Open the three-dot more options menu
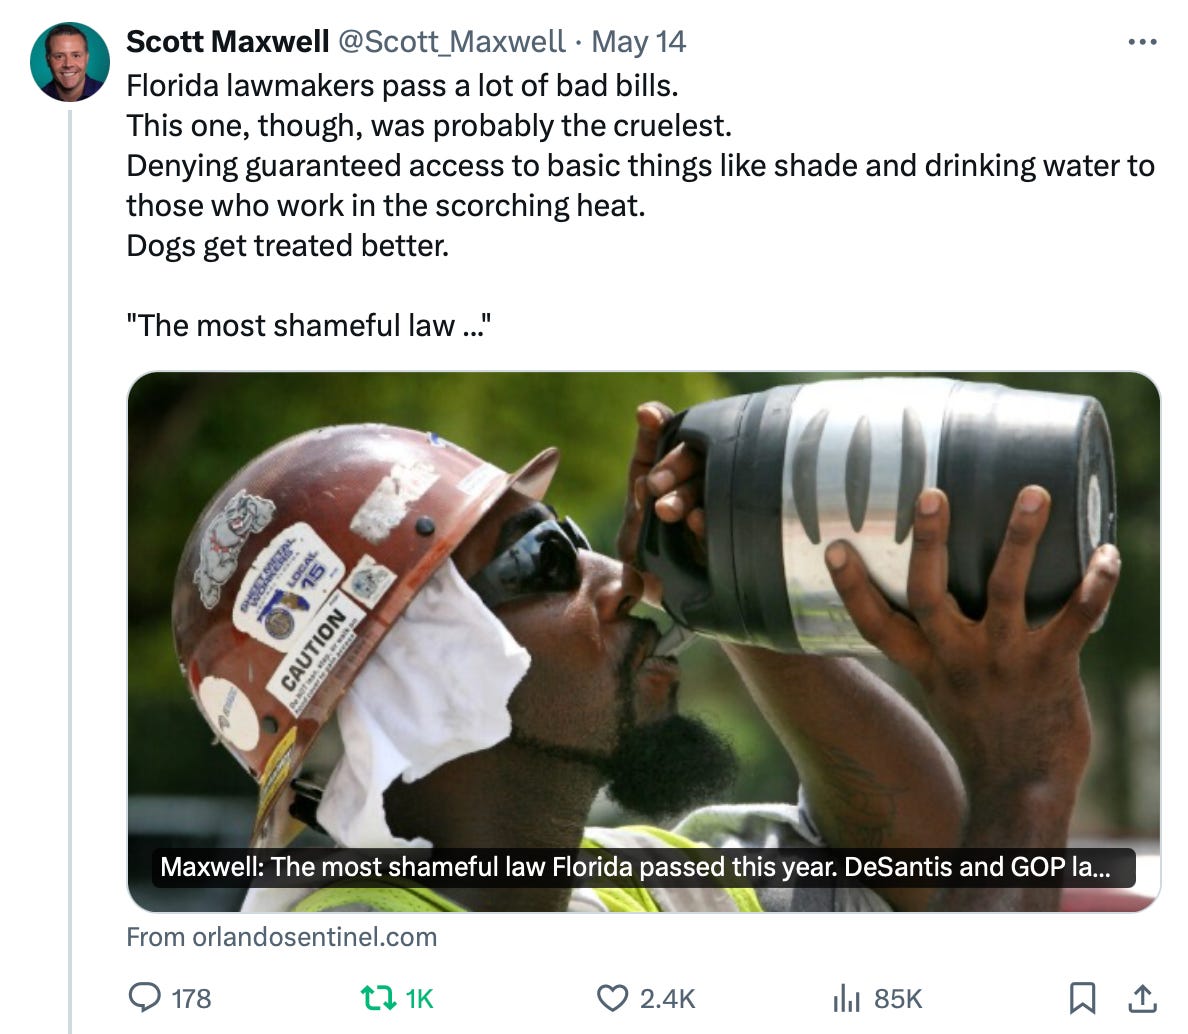This screenshot has height=1034, width=1188. pos(1143,42)
